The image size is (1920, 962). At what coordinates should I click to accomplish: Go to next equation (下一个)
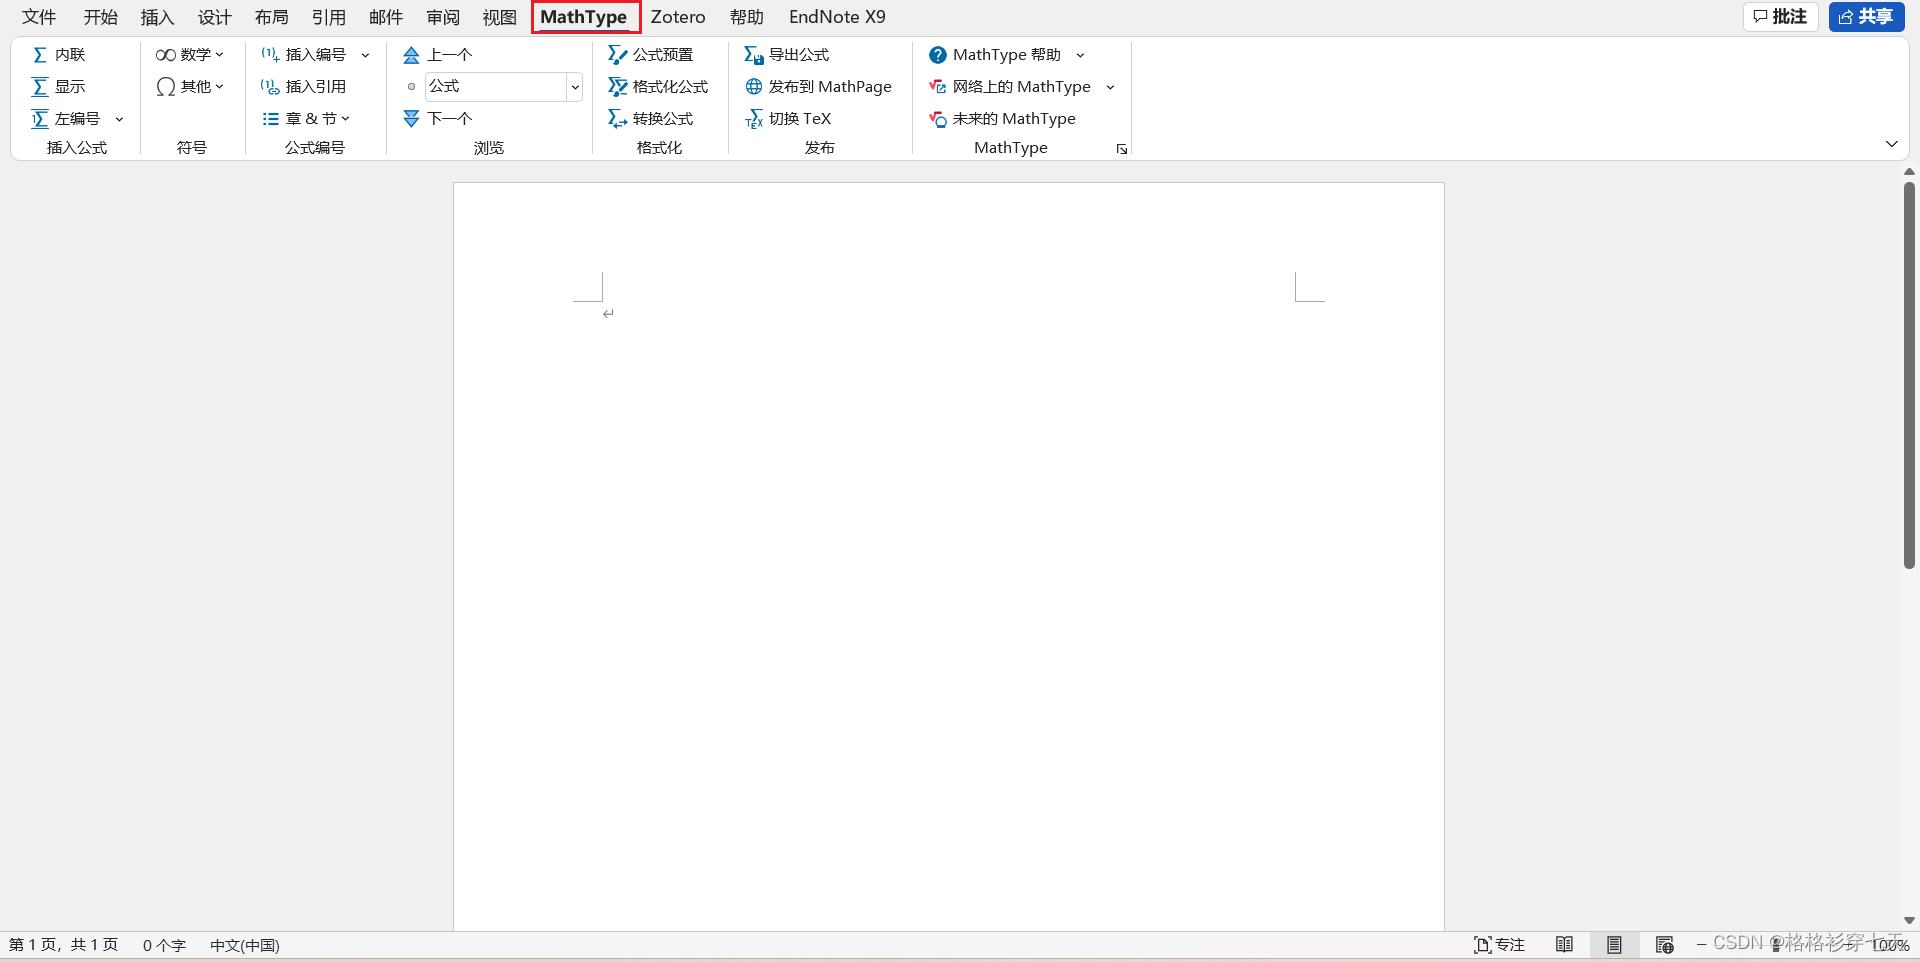[x=437, y=119]
